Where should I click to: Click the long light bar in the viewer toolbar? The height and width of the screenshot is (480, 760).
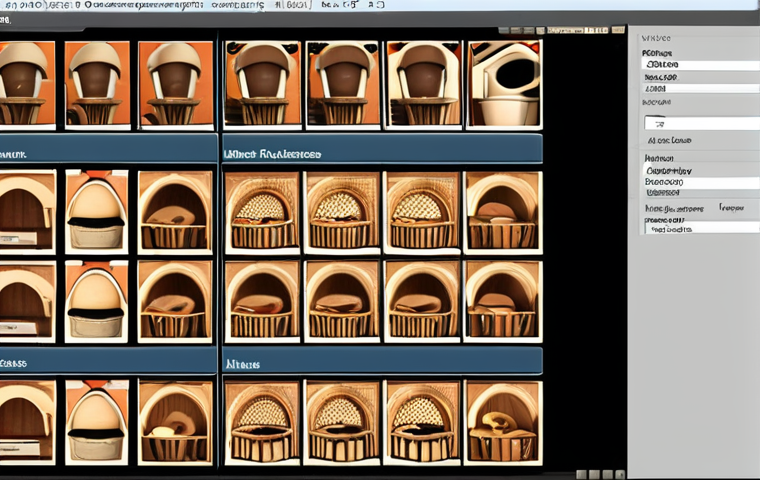click(x=577, y=30)
